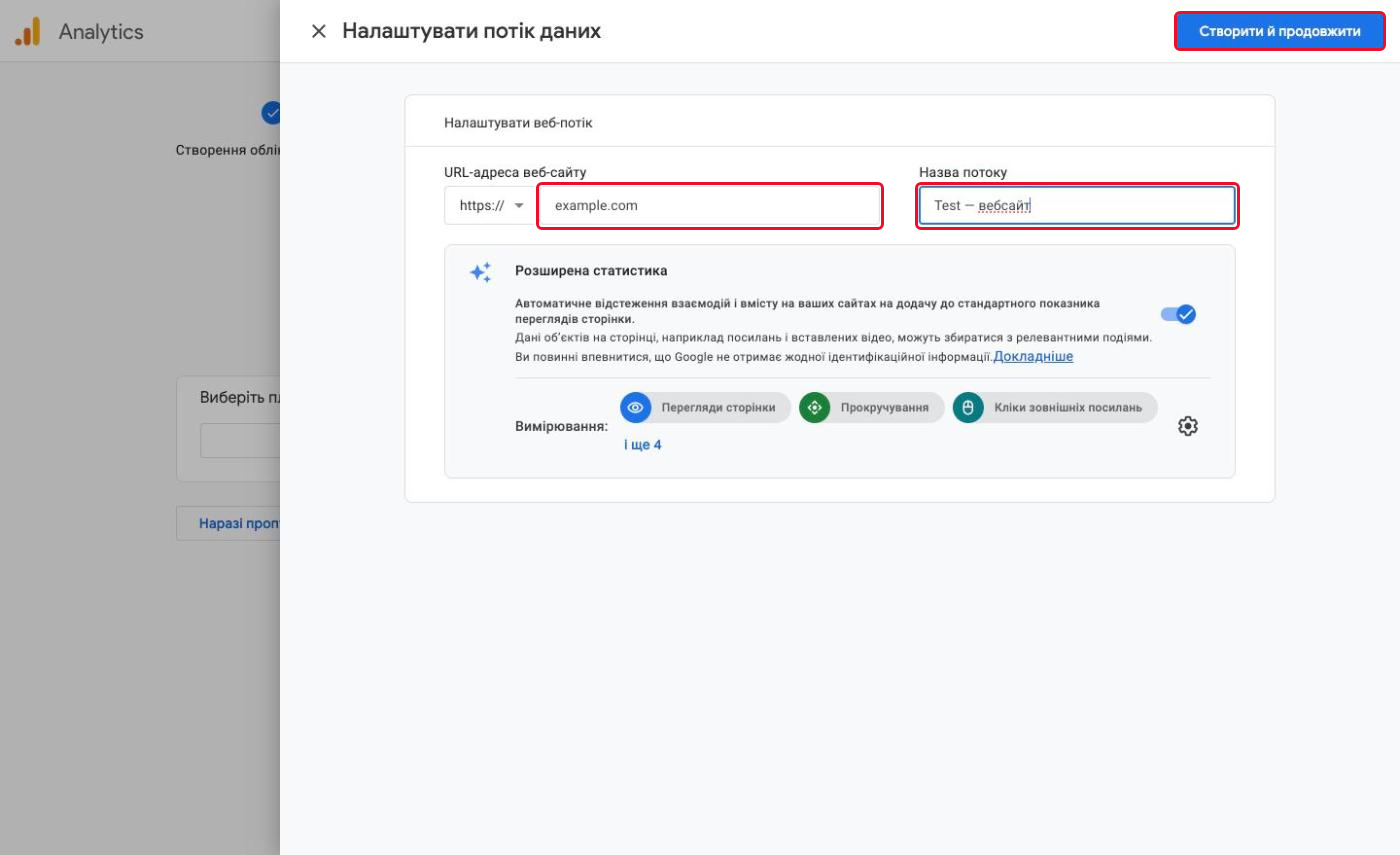
Task: Click the Прокручування chip label
Action: [x=885, y=407]
